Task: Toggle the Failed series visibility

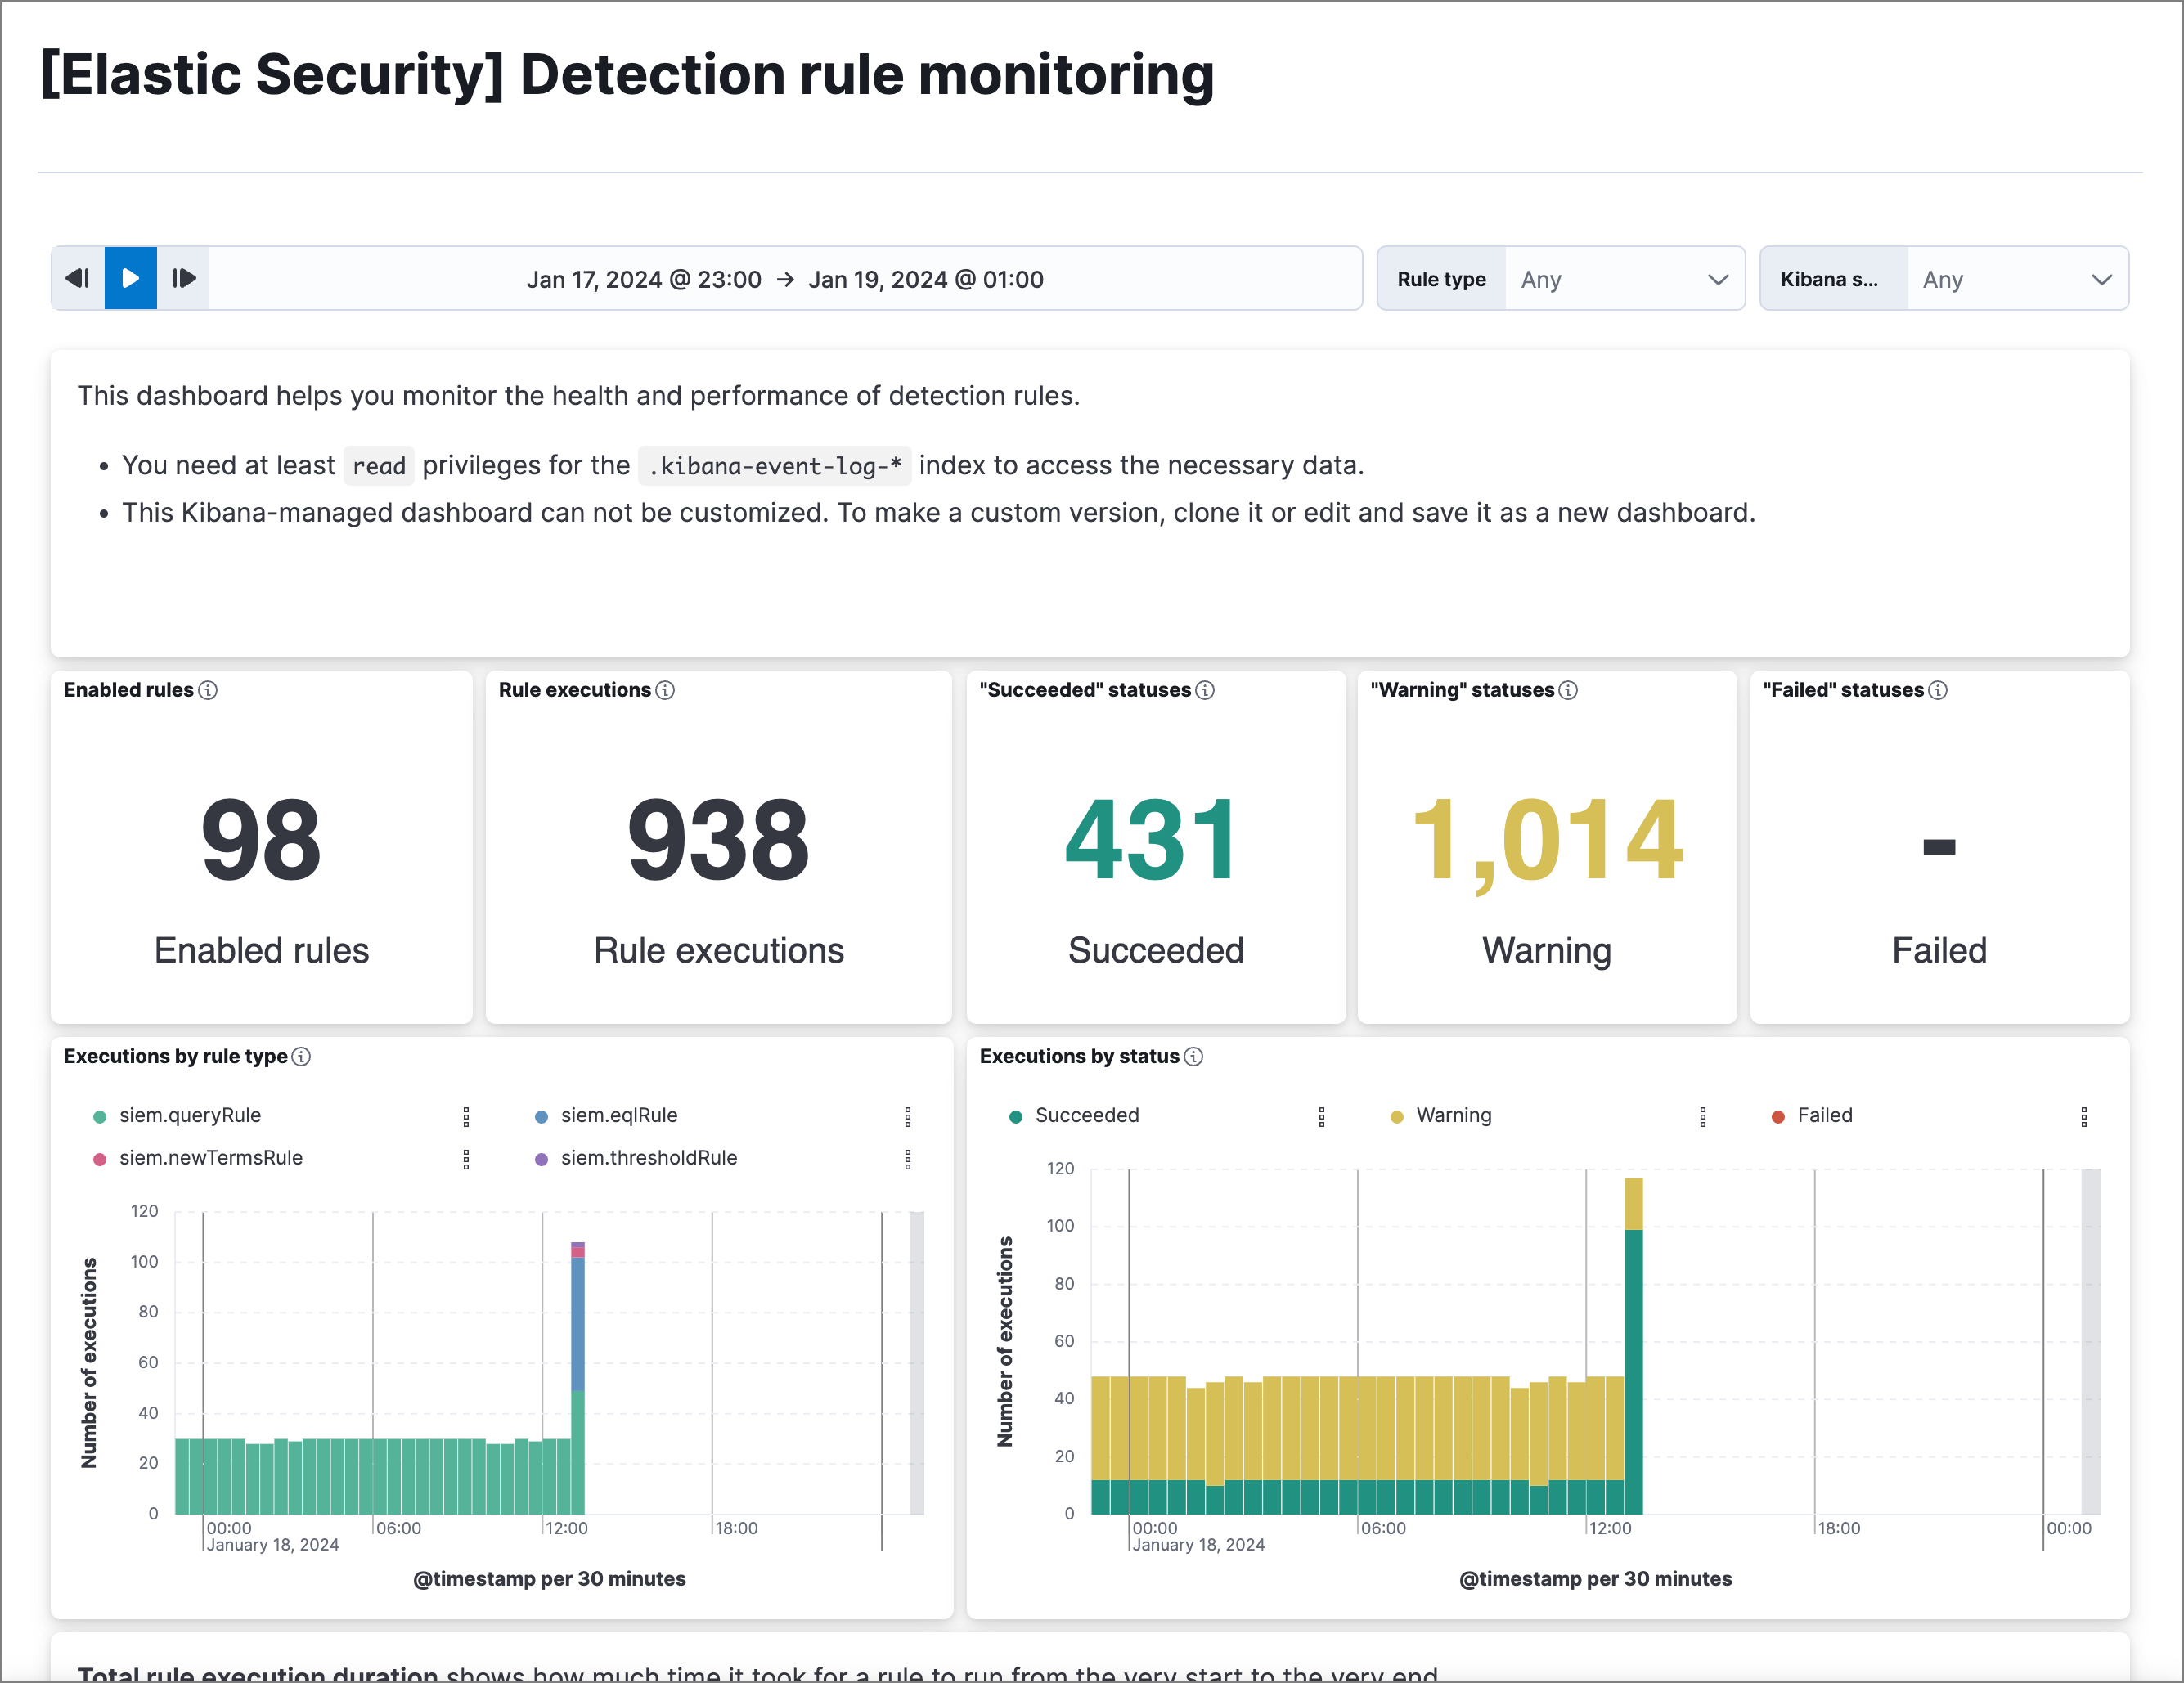Action: tap(1823, 1115)
